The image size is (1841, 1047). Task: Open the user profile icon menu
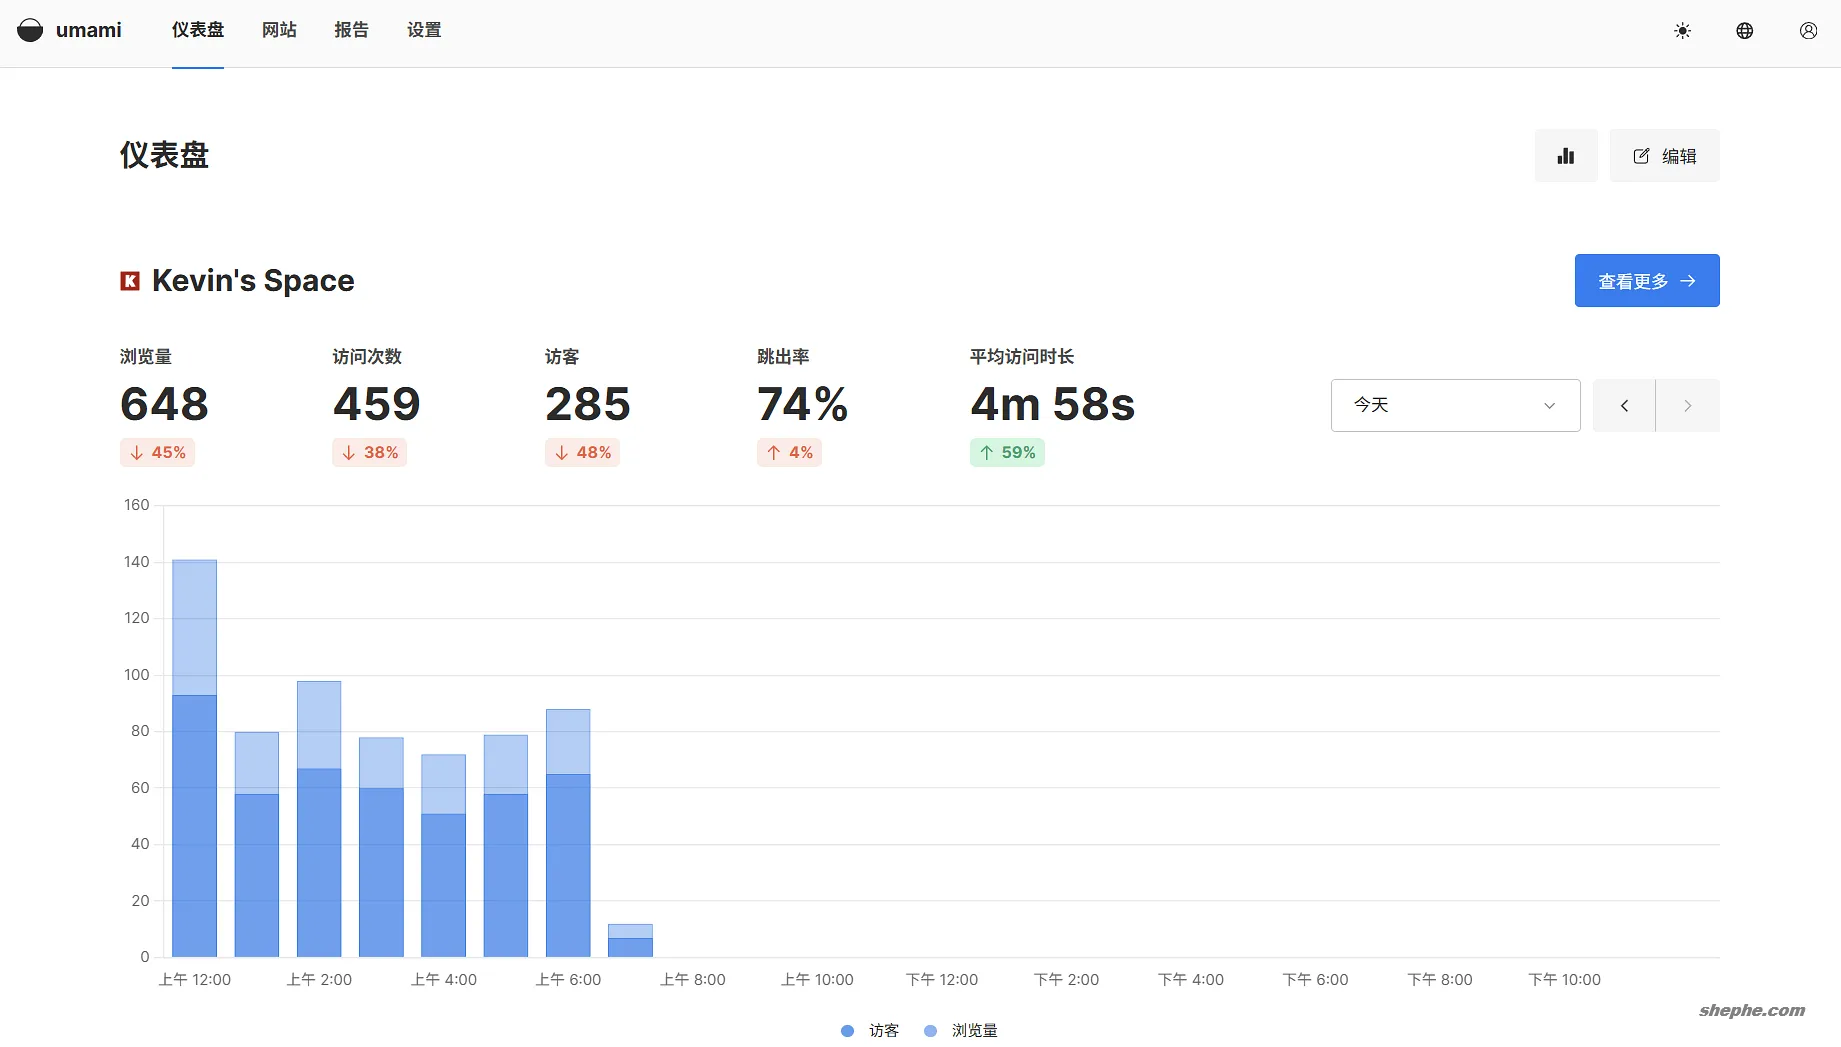pos(1808,31)
